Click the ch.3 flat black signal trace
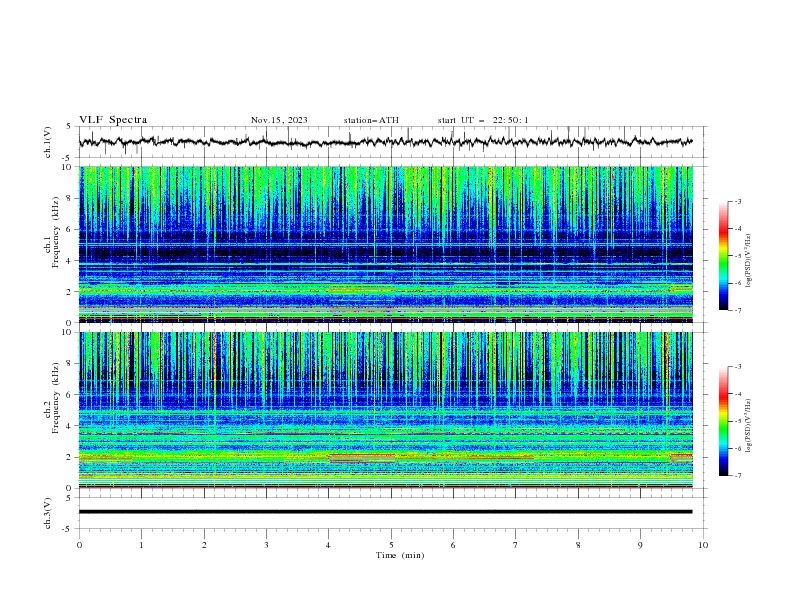The image size is (792, 612). (x=385, y=512)
